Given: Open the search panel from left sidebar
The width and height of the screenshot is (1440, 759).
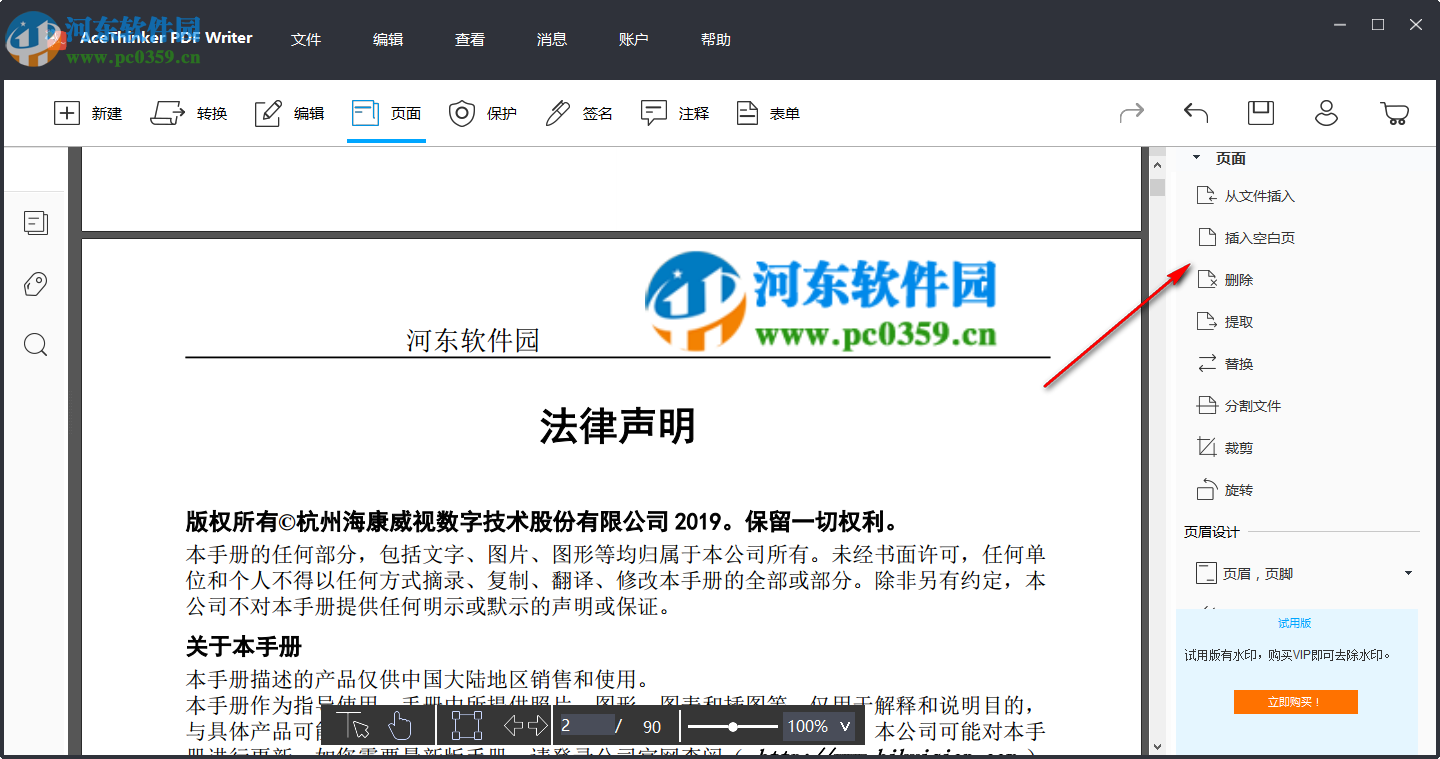Looking at the screenshot, I should [36, 344].
